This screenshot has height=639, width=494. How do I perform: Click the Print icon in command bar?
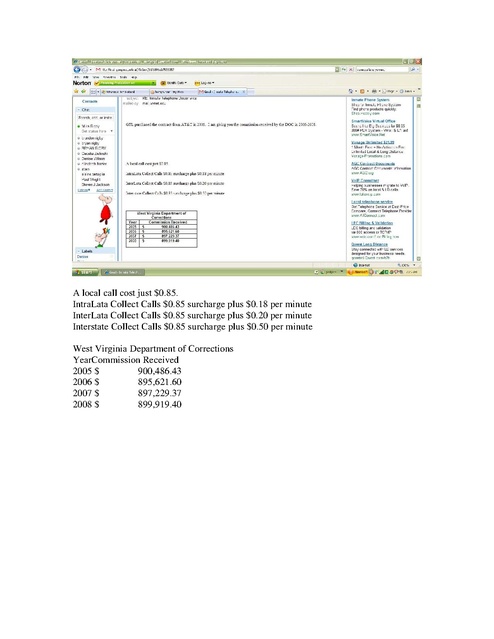coord(374,91)
